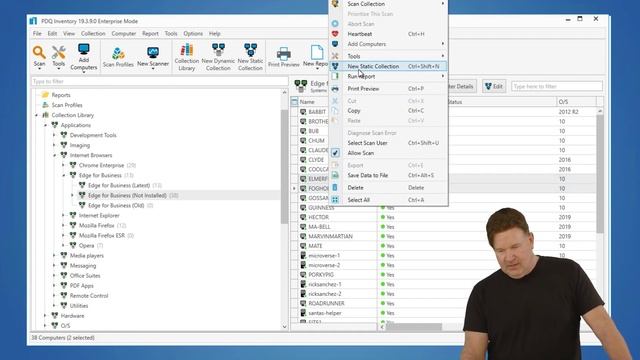This screenshot has height=360, width=640.
Task: Open the Help menu
Action: point(215,33)
